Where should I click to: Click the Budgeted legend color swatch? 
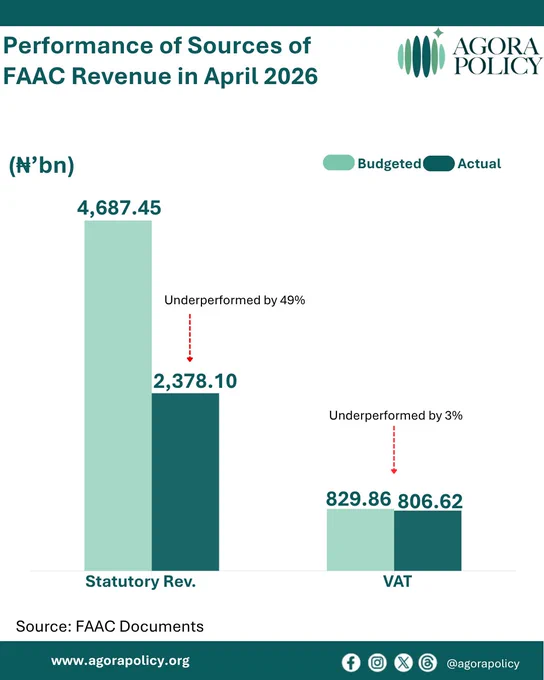[339, 163]
